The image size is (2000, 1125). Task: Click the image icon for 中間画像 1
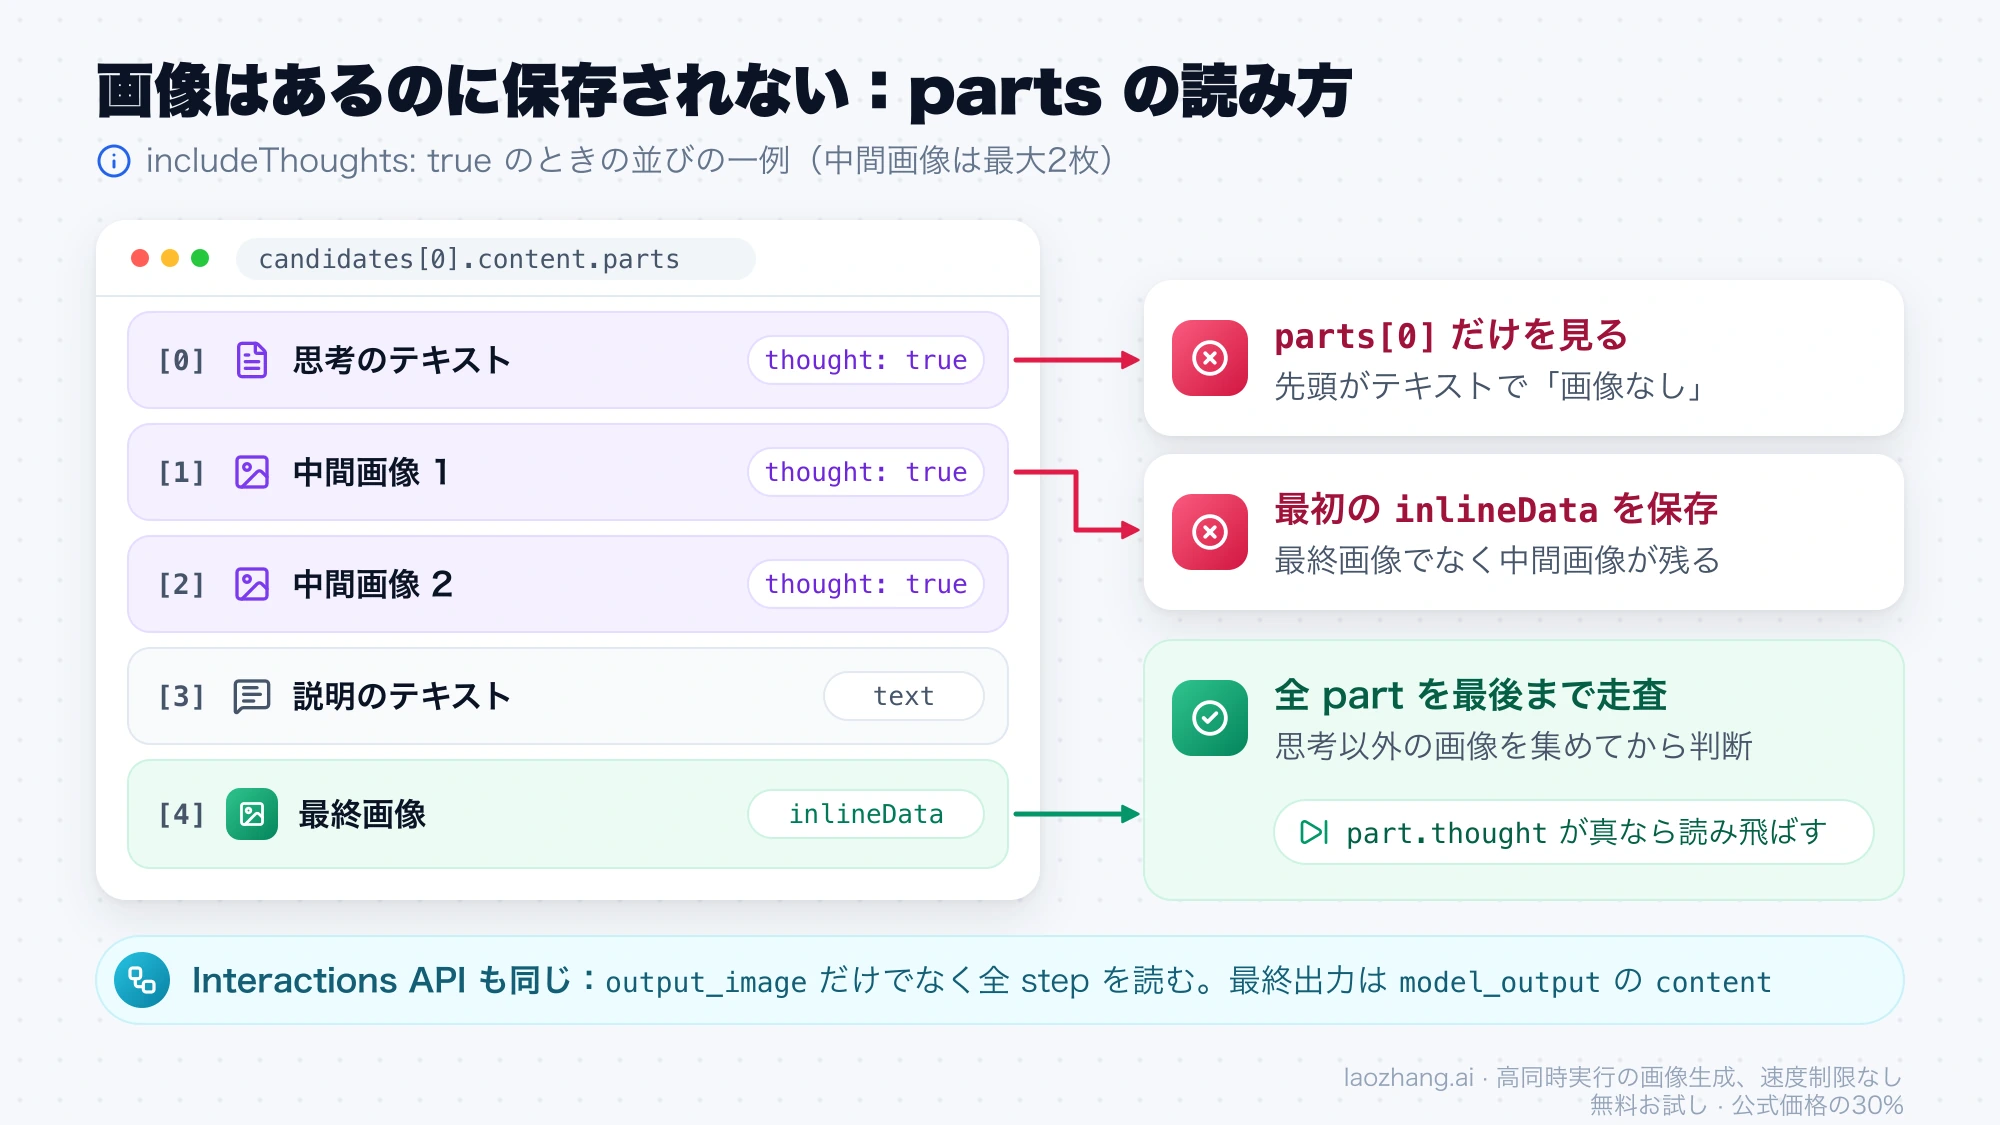click(x=251, y=472)
